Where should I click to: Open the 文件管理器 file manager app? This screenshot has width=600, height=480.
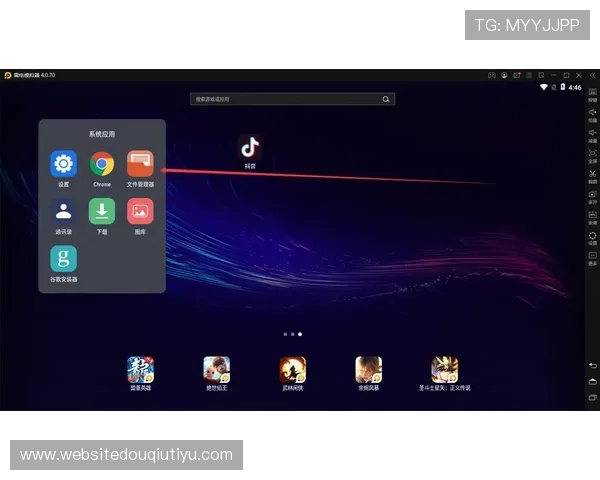tap(140, 164)
